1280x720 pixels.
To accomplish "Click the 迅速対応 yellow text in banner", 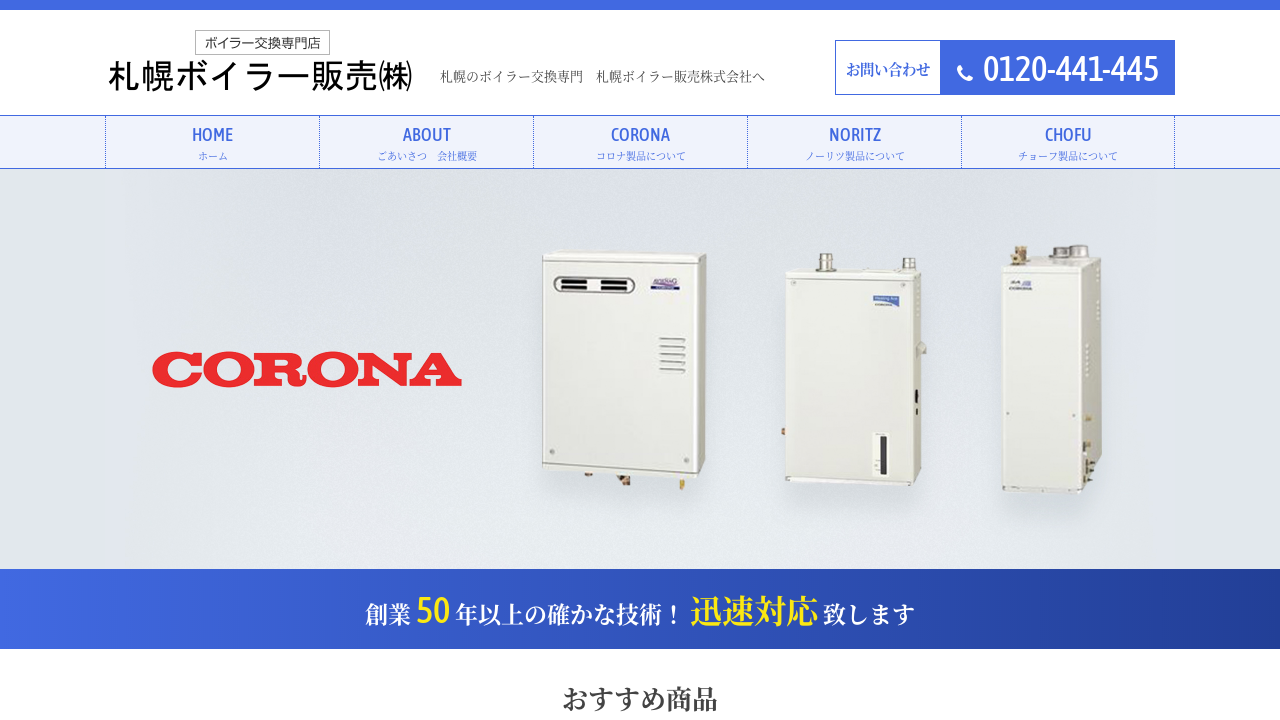I will tap(754, 611).
